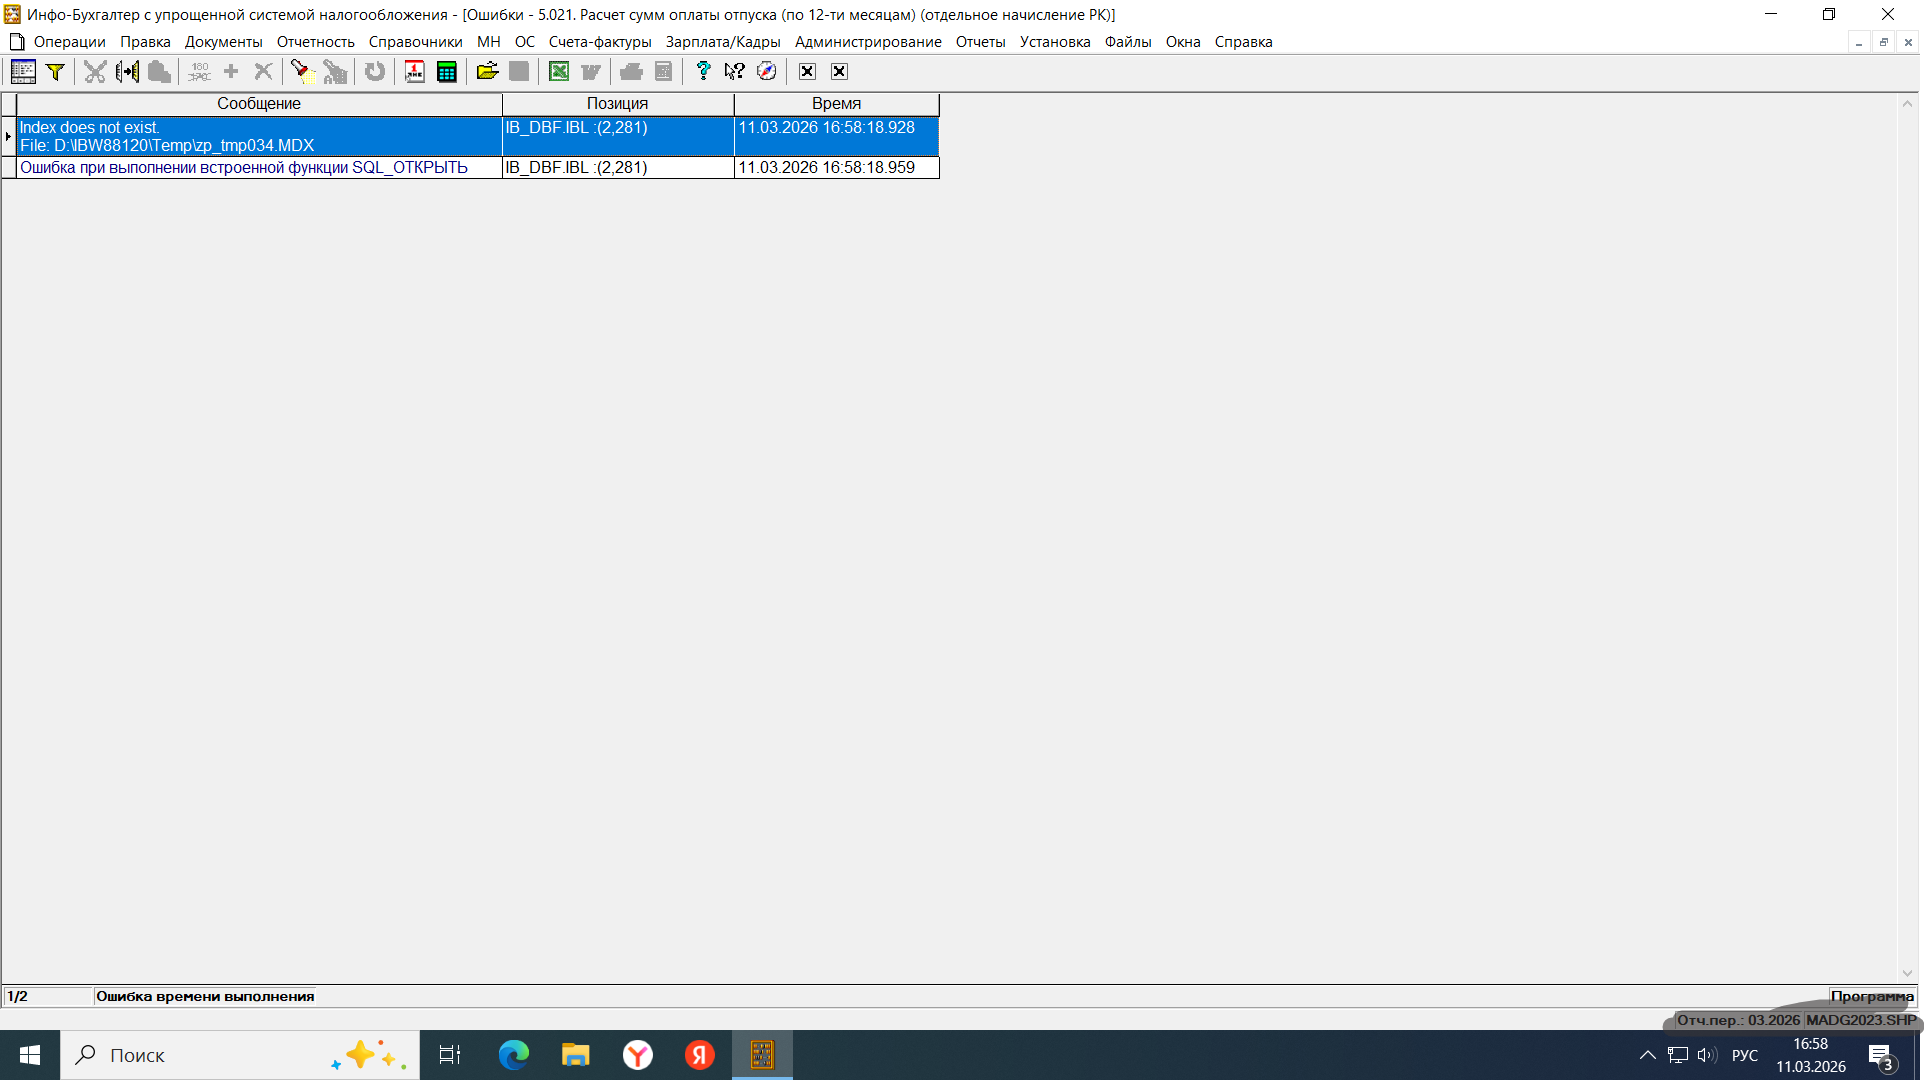Click the yellow filter funnel icon

pyautogui.click(x=56, y=71)
